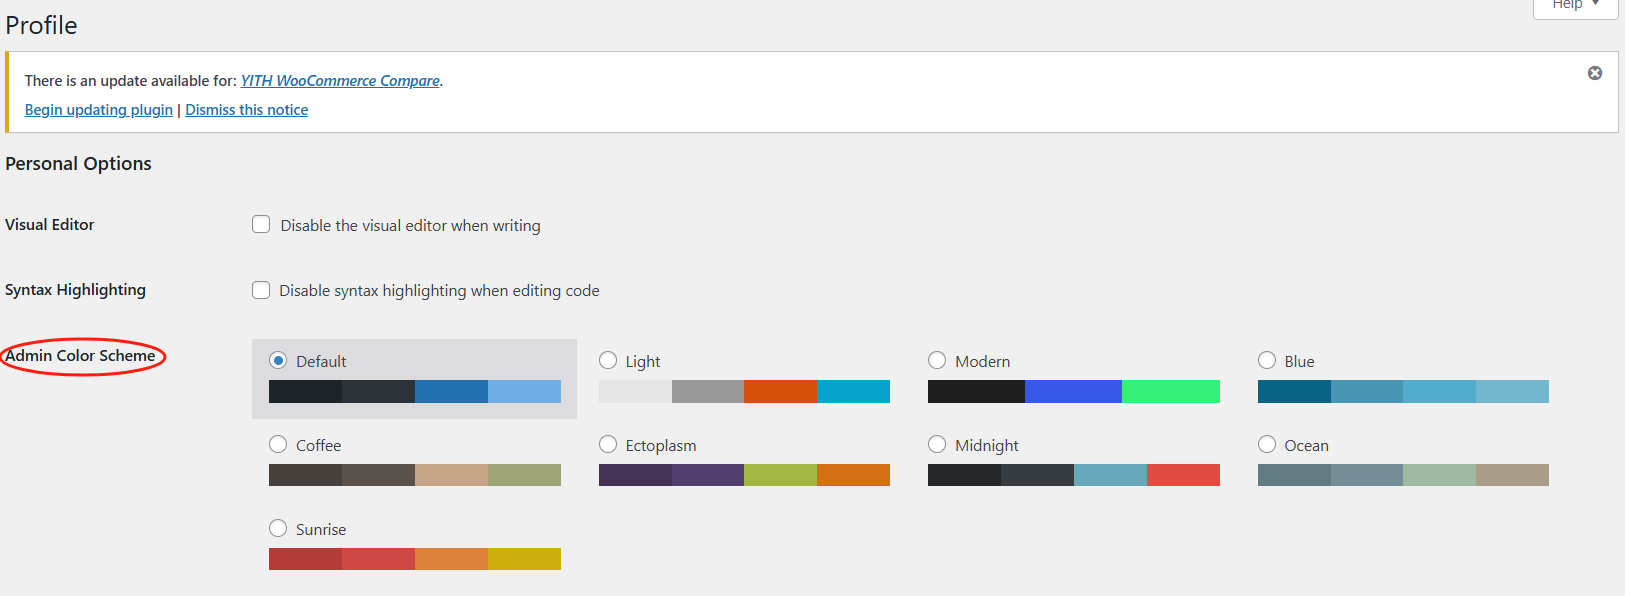
Task: Click Begin updating plugin link
Action: pos(99,110)
